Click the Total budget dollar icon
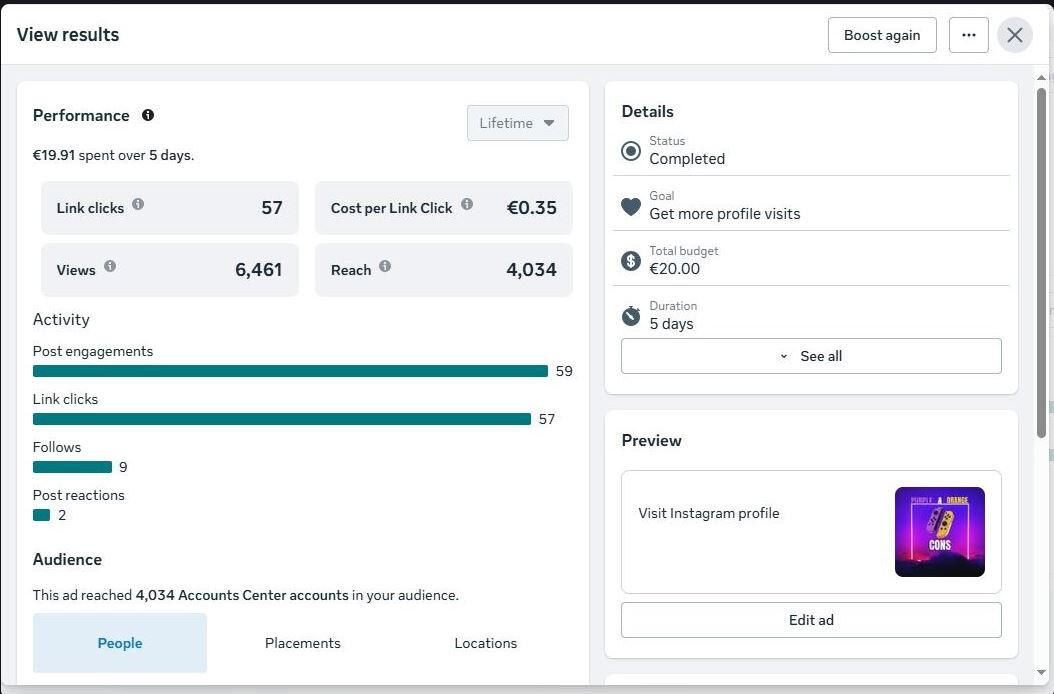Screen dimensions: 1054x694 click(630, 261)
